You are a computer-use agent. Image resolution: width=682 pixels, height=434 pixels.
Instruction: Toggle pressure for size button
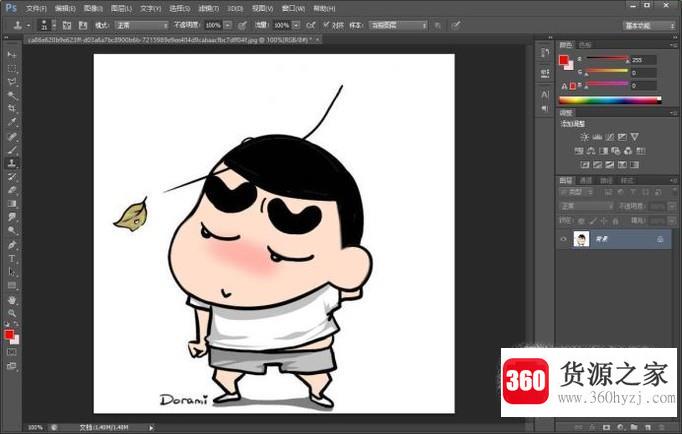point(455,25)
